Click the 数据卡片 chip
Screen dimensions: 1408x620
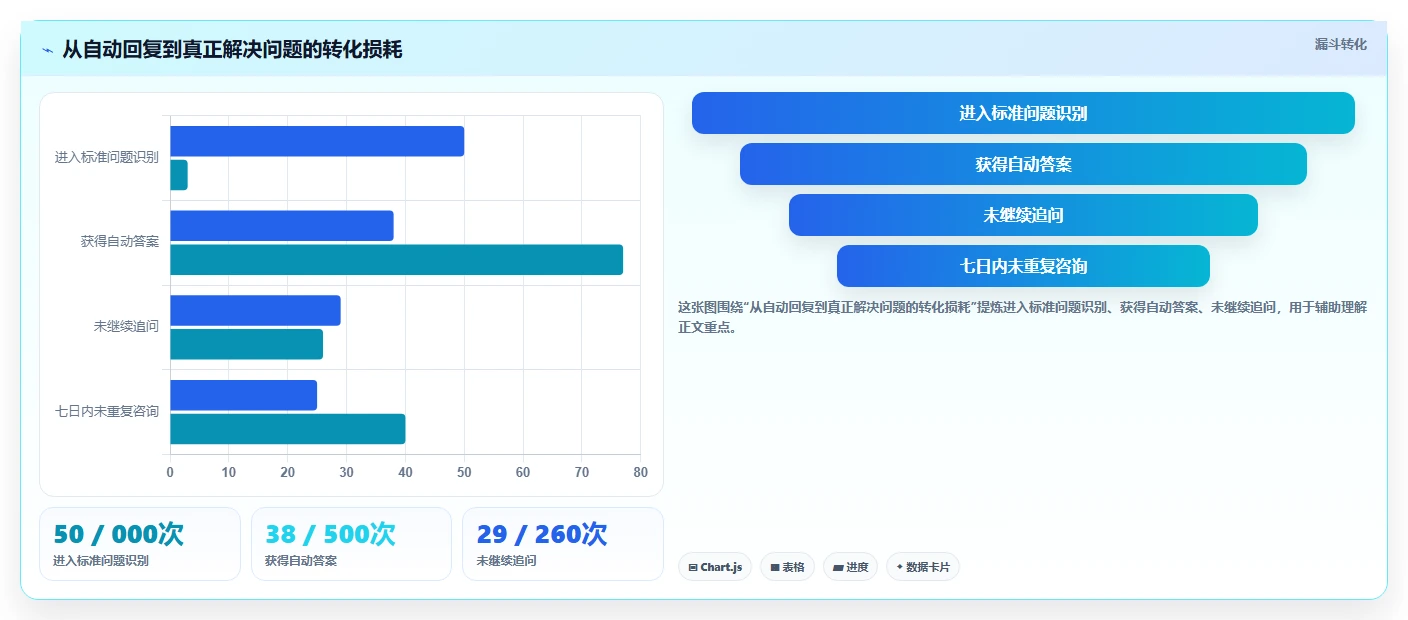923,567
